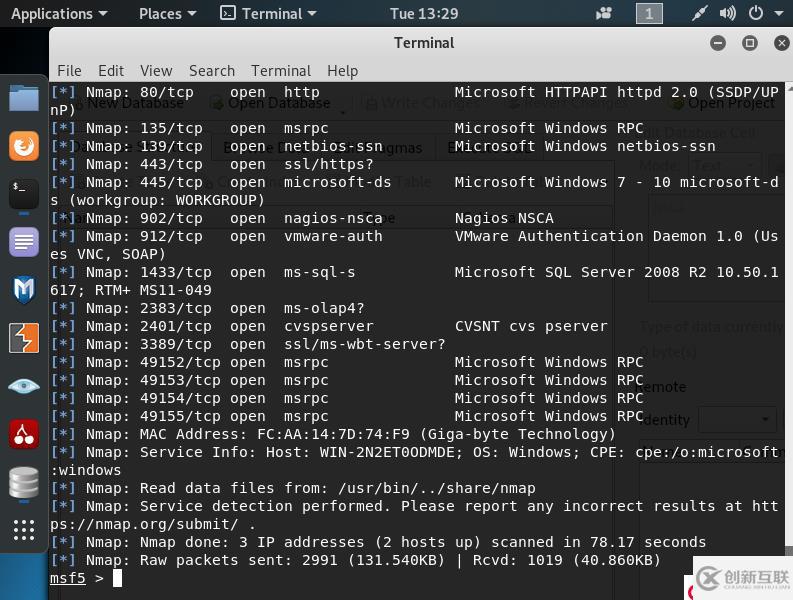Click the hostname WIN-2N2ET0ODMDE
793x600 pixels.
(x=387, y=452)
